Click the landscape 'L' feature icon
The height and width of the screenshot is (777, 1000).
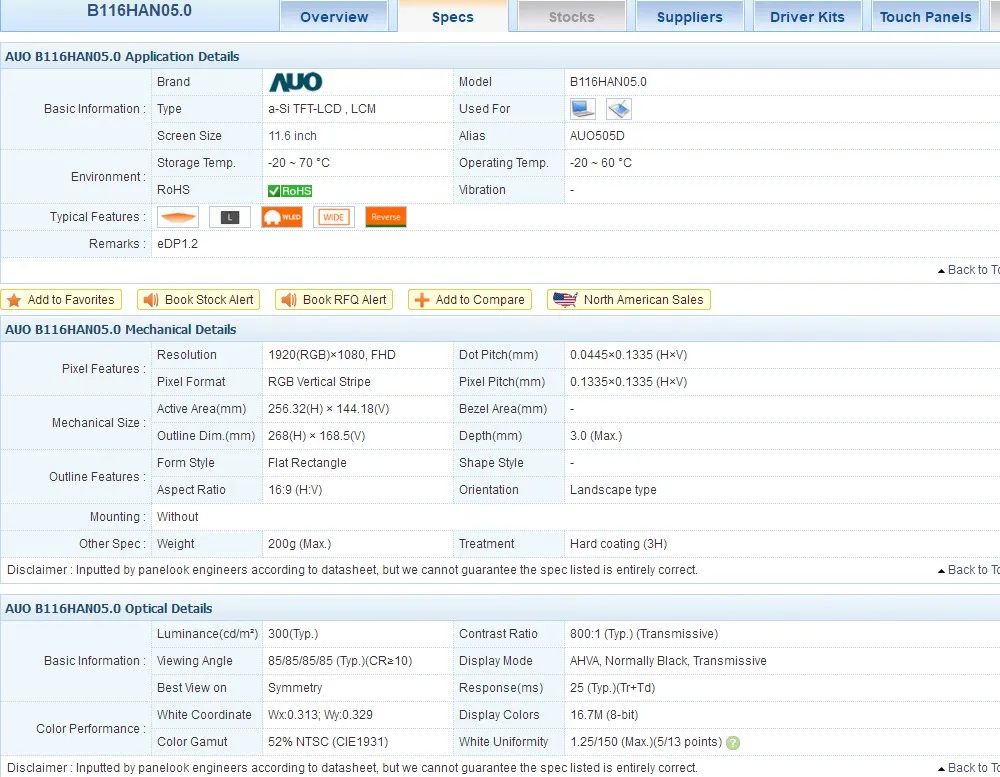pyautogui.click(x=230, y=217)
